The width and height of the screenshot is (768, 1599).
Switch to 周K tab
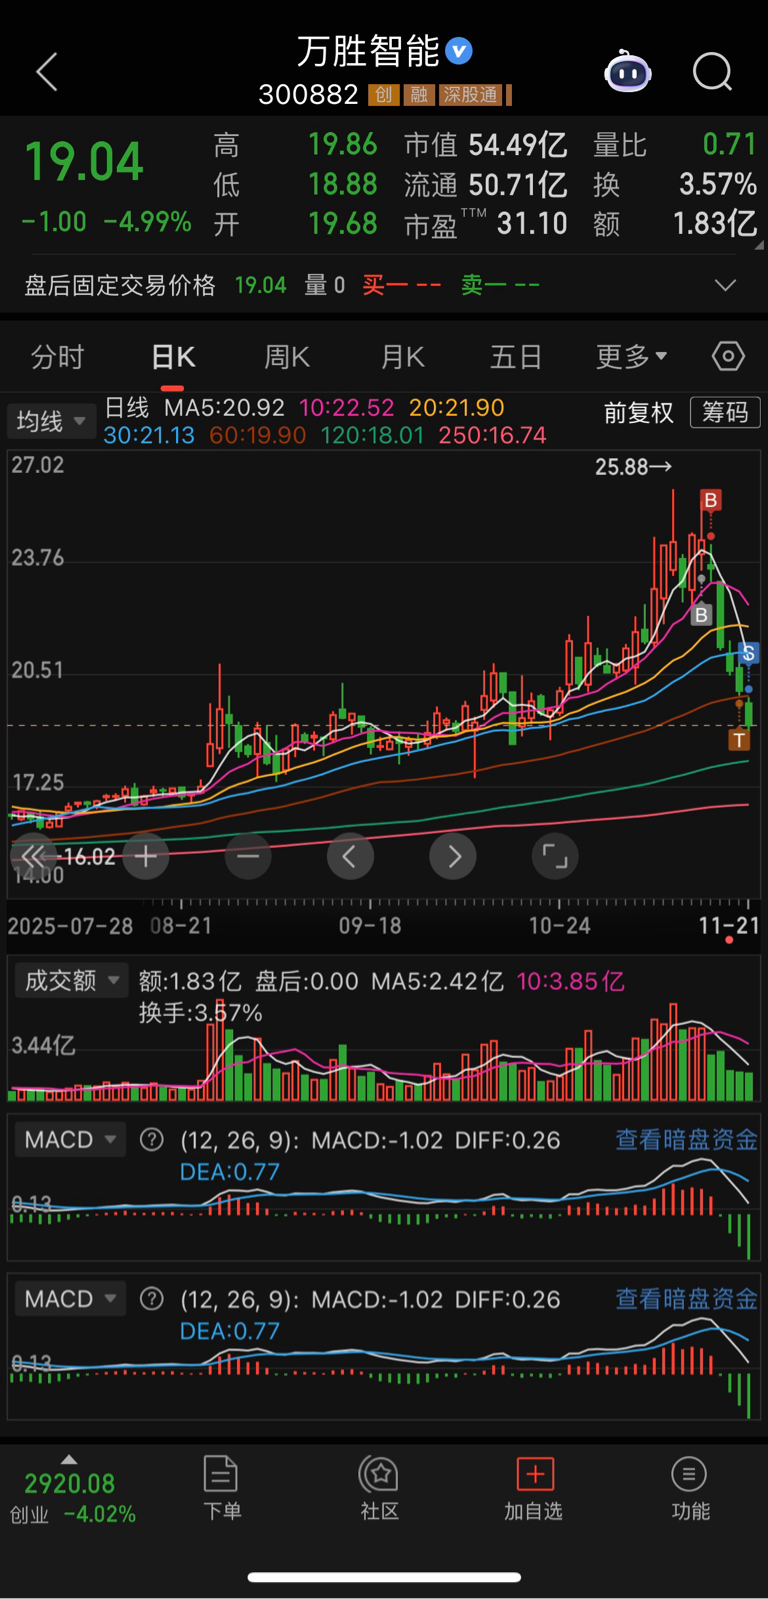(287, 357)
